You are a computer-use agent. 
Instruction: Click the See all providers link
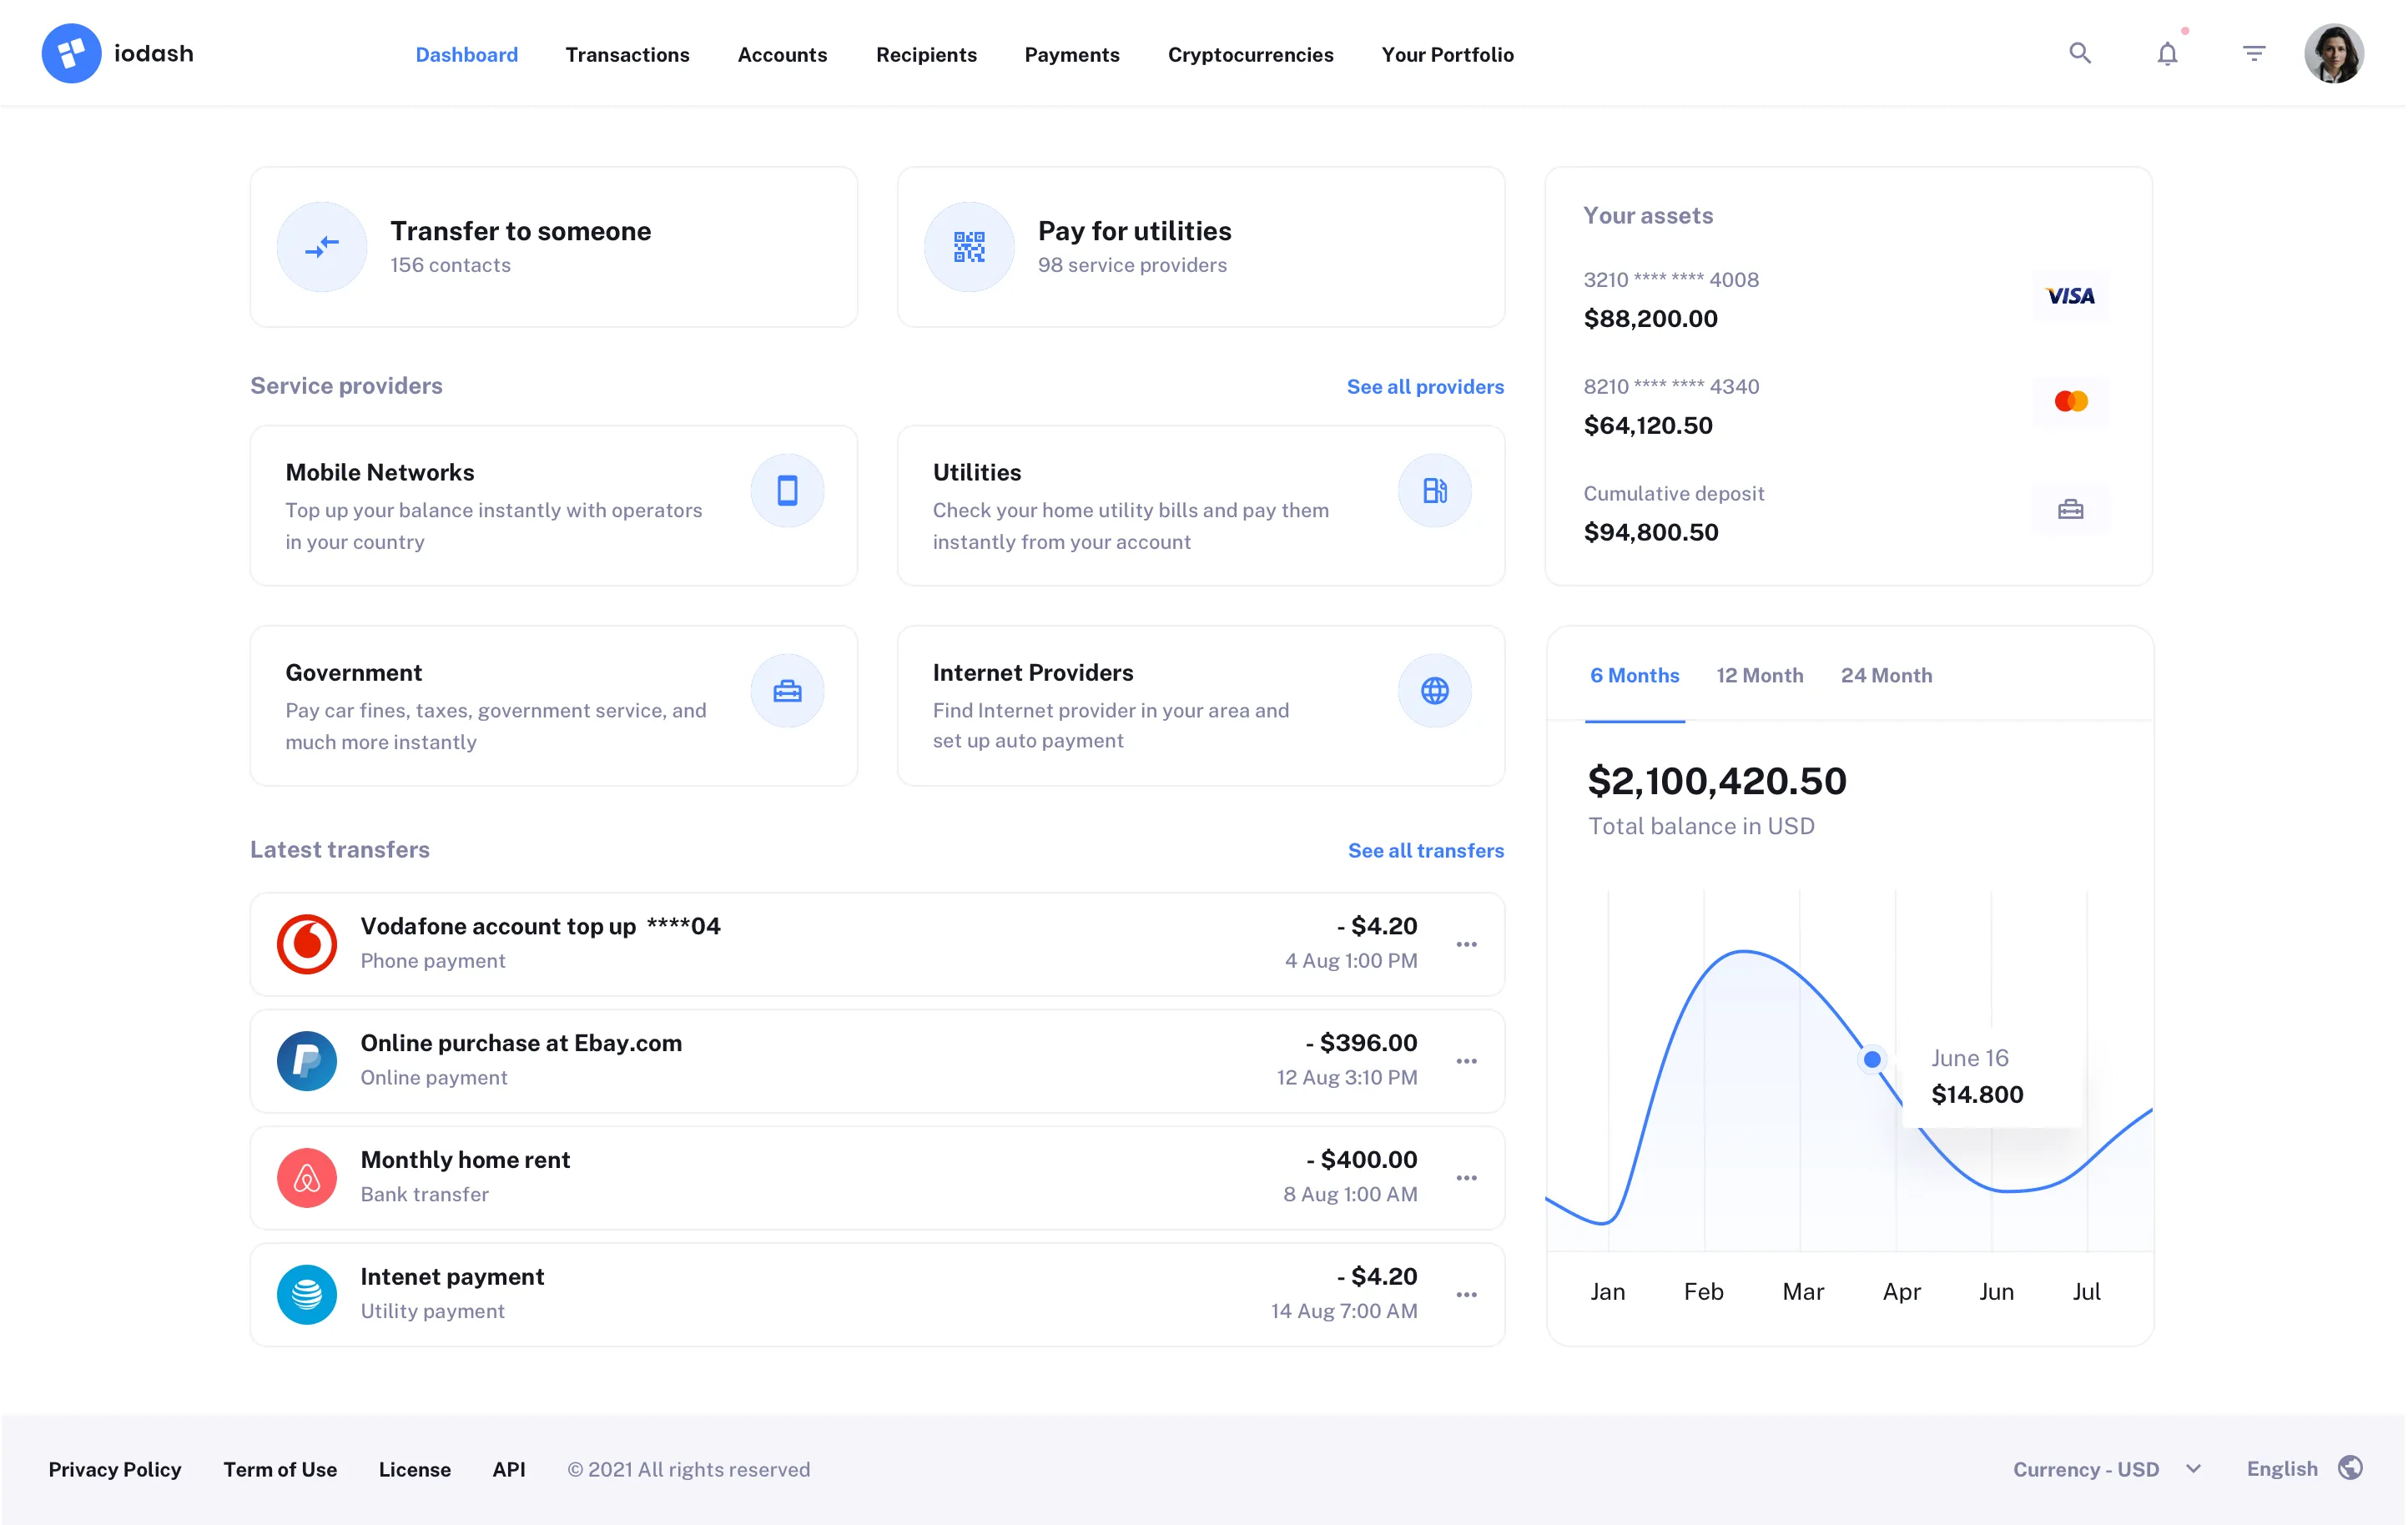click(1425, 386)
